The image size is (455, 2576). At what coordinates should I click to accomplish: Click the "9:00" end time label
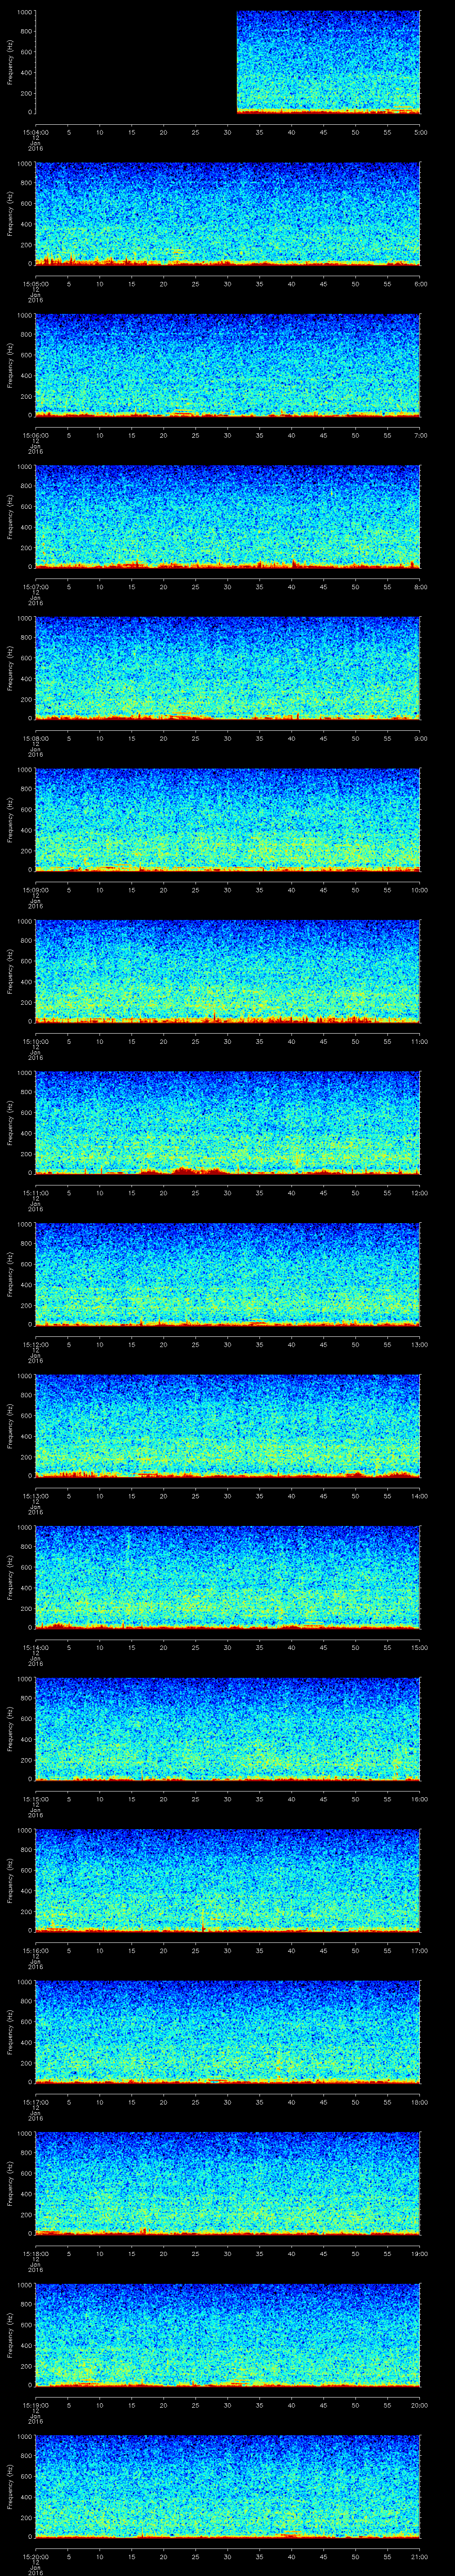[420, 738]
